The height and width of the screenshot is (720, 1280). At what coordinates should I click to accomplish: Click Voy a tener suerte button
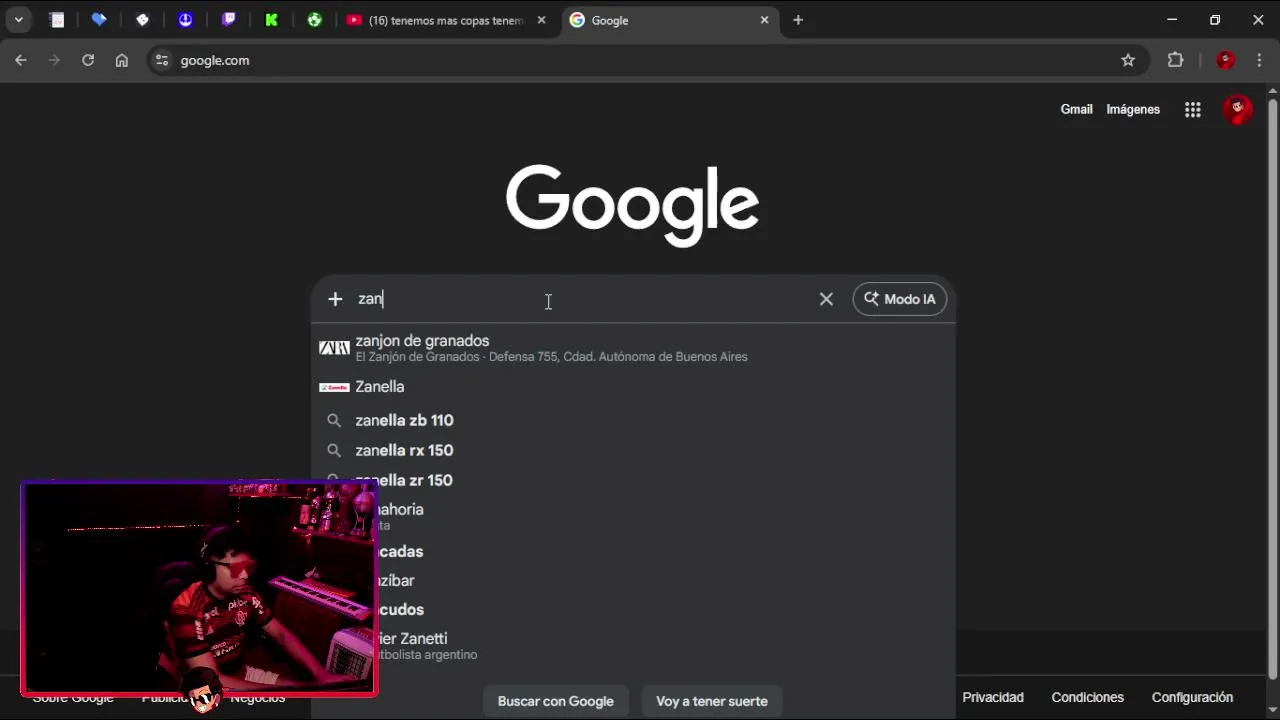click(x=712, y=701)
